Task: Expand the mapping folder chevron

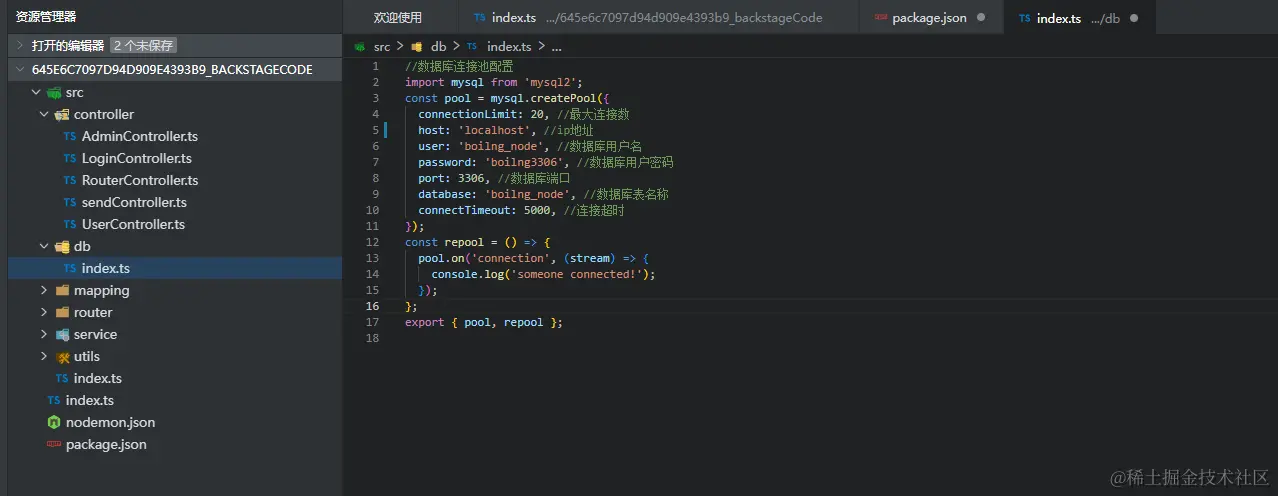Action: pos(44,290)
